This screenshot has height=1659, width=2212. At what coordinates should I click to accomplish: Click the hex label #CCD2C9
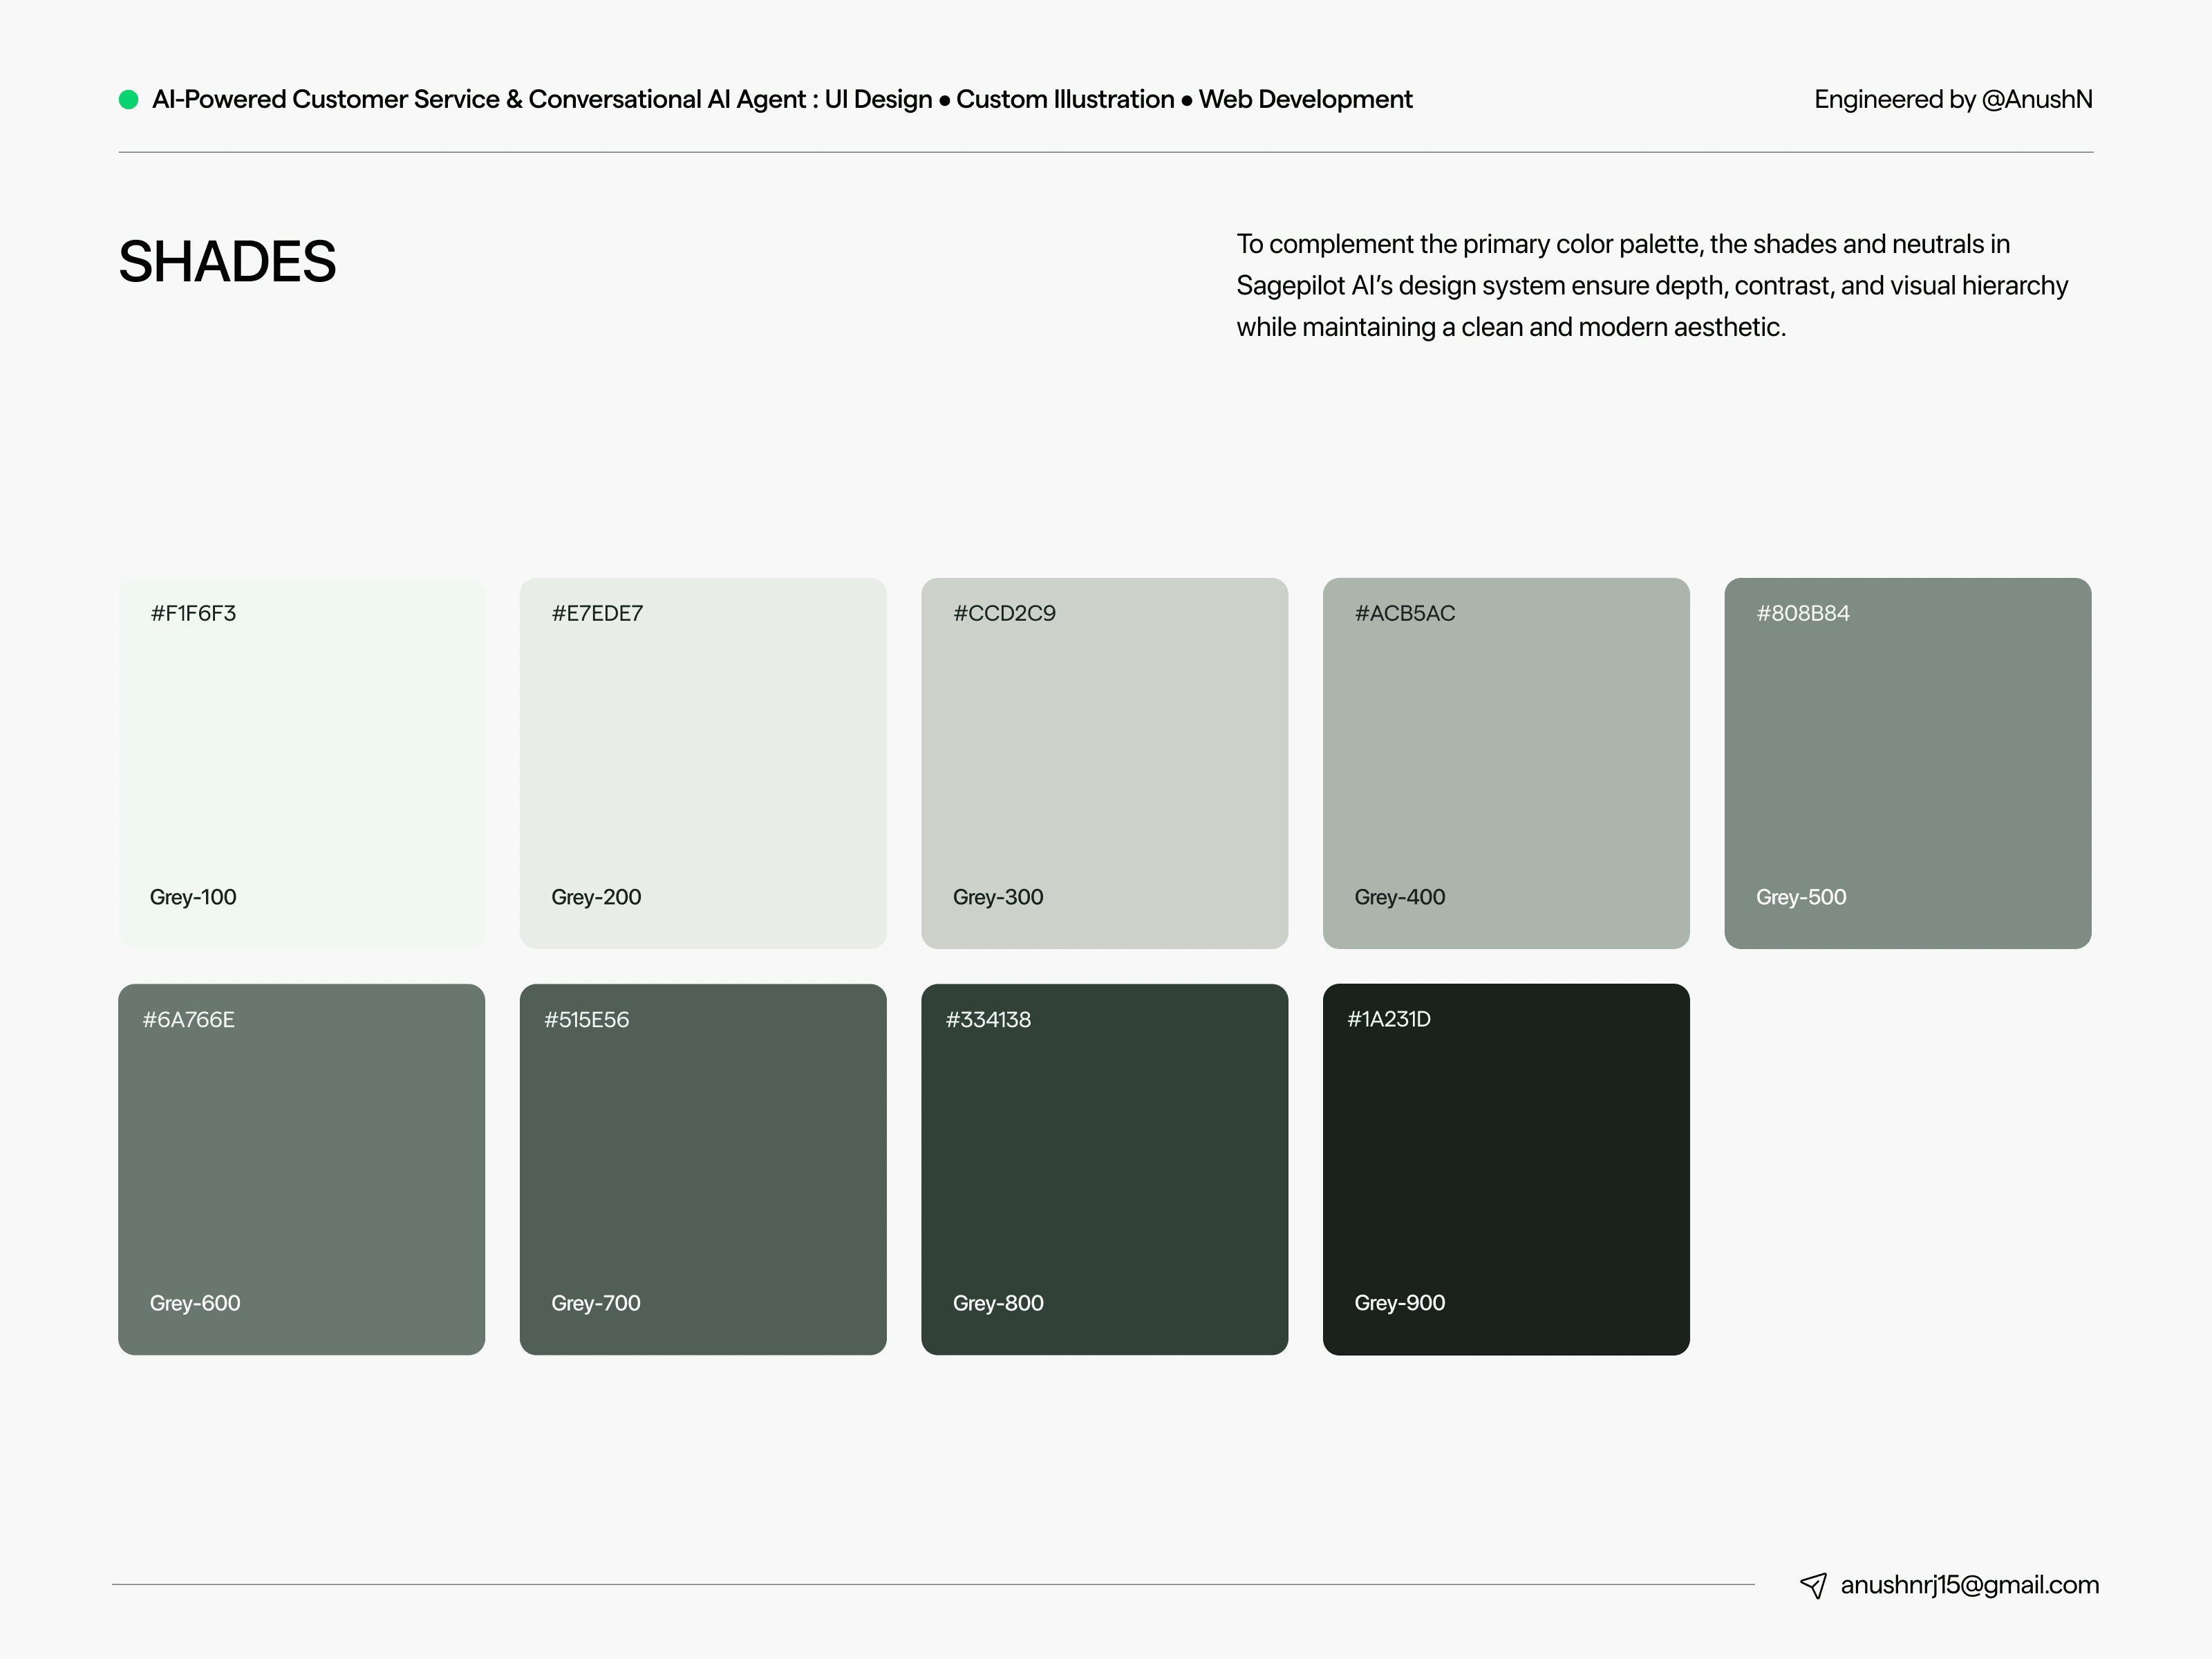point(1004,613)
